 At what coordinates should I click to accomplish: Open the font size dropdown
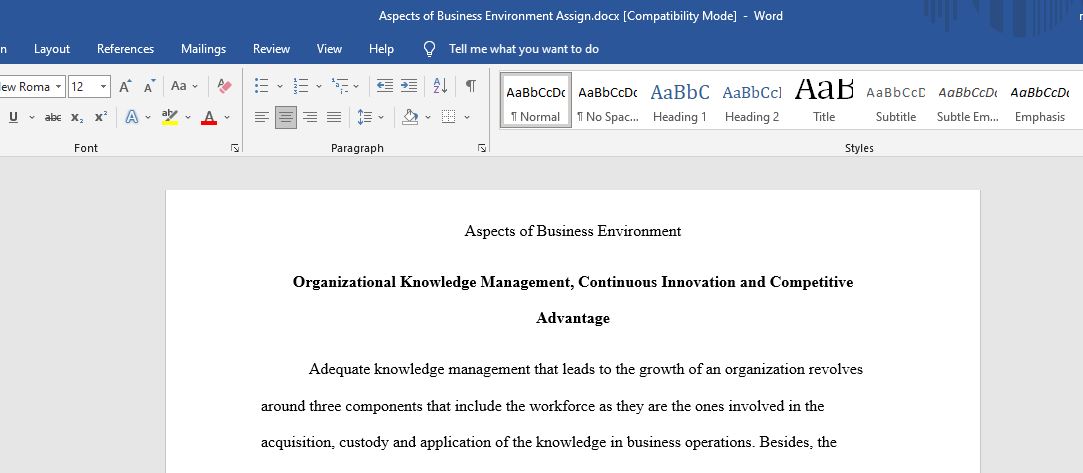click(104, 86)
